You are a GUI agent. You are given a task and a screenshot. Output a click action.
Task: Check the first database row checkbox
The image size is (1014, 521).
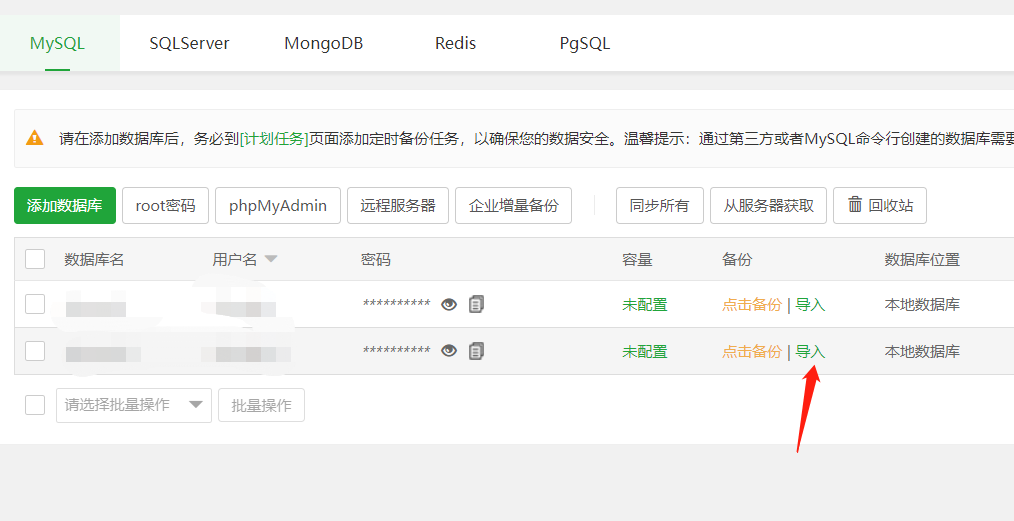tap(35, 304)
